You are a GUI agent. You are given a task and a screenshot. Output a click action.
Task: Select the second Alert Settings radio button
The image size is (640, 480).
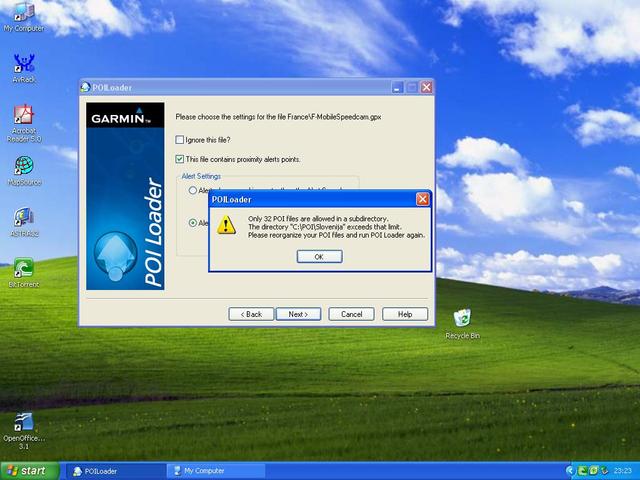point(193,223)
